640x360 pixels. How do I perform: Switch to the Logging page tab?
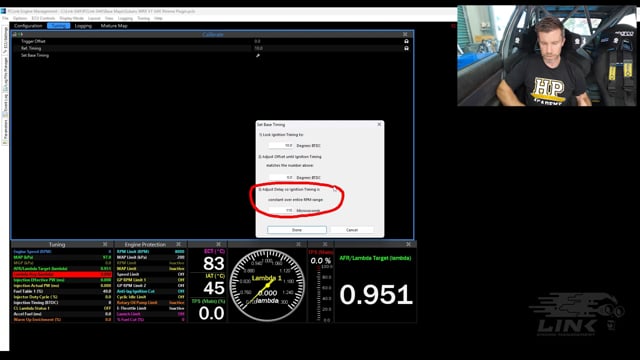83,26
